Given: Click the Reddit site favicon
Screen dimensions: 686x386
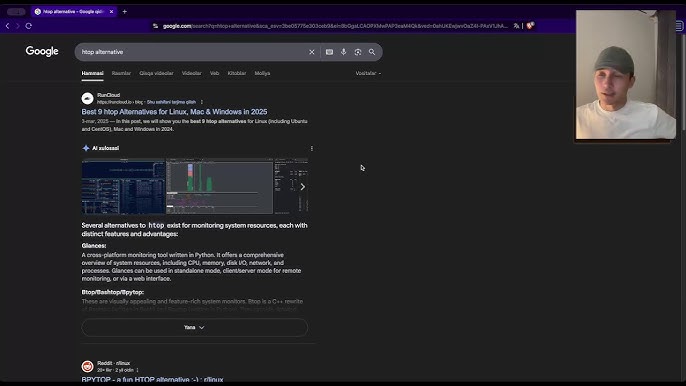Looking at the screenshot, I should (x=88, y=366).
